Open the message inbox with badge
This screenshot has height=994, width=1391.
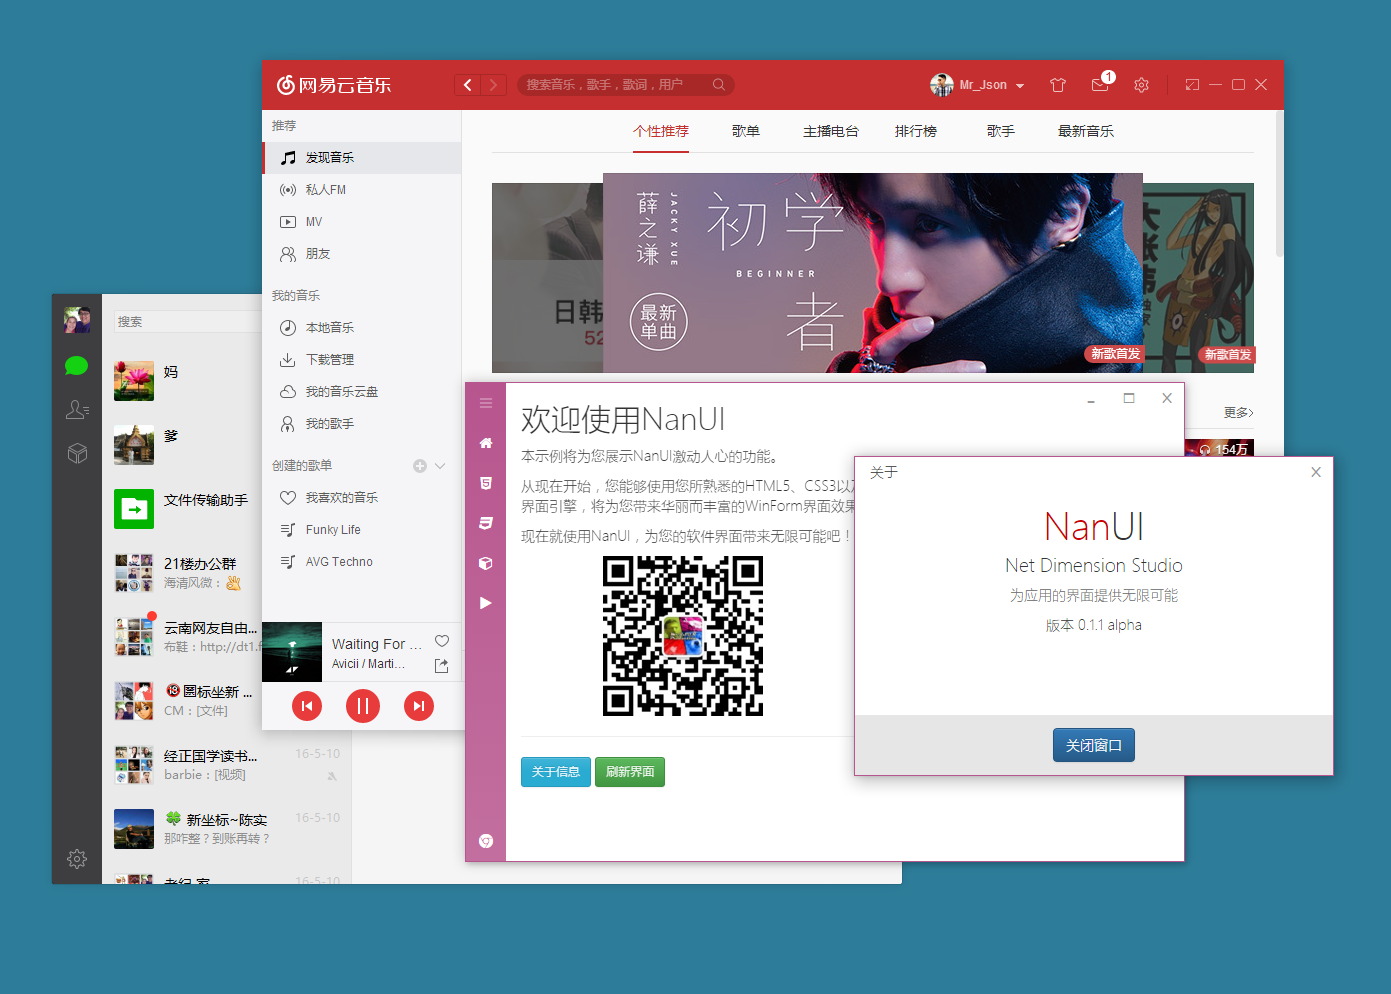coord(1101,84)
